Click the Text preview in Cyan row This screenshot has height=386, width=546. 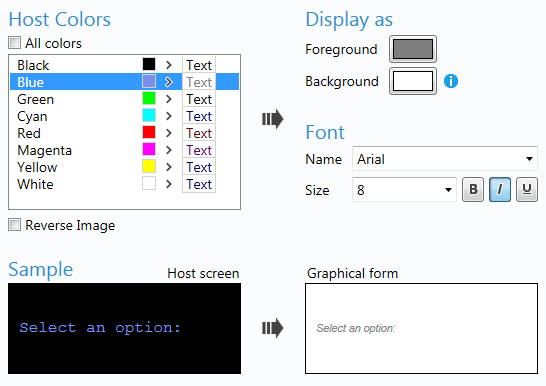(199, 116)
